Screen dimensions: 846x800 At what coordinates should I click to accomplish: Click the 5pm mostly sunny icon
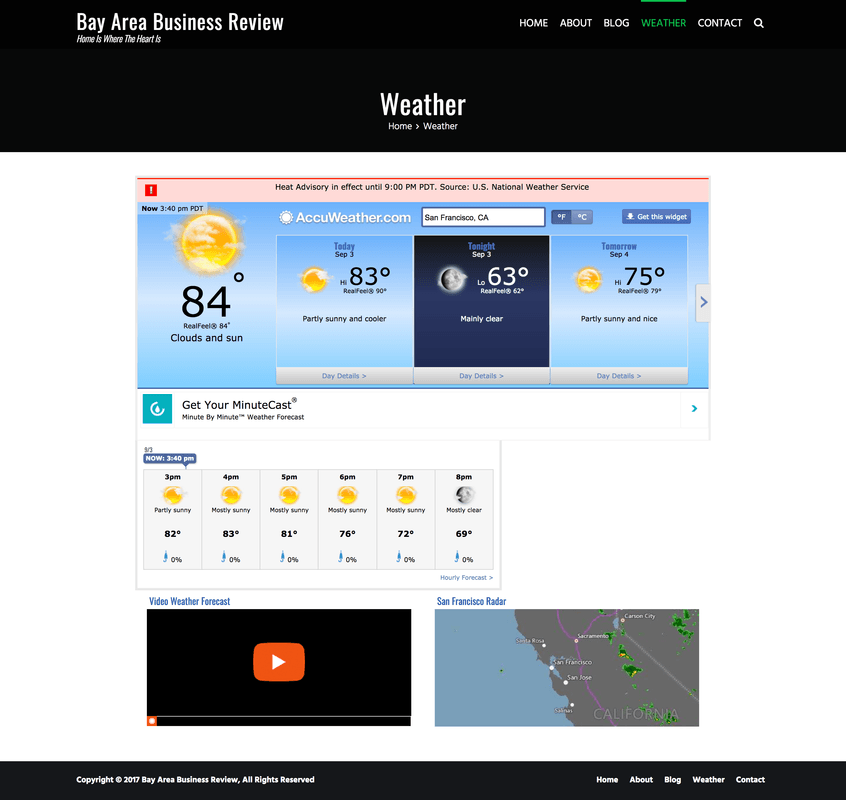(289, 494)
